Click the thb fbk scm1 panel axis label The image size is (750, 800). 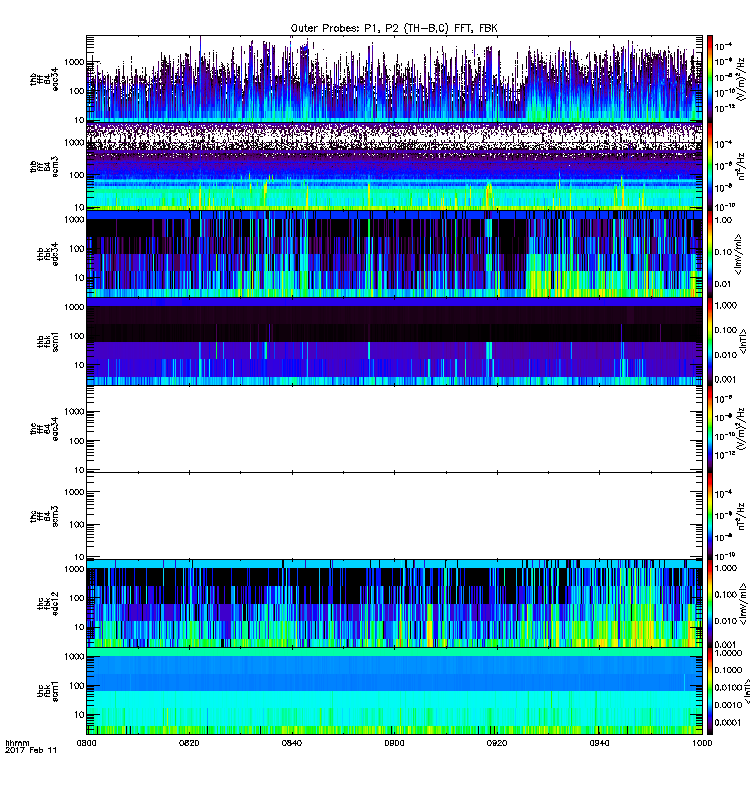pyautogui.click(x=48, y=342)
